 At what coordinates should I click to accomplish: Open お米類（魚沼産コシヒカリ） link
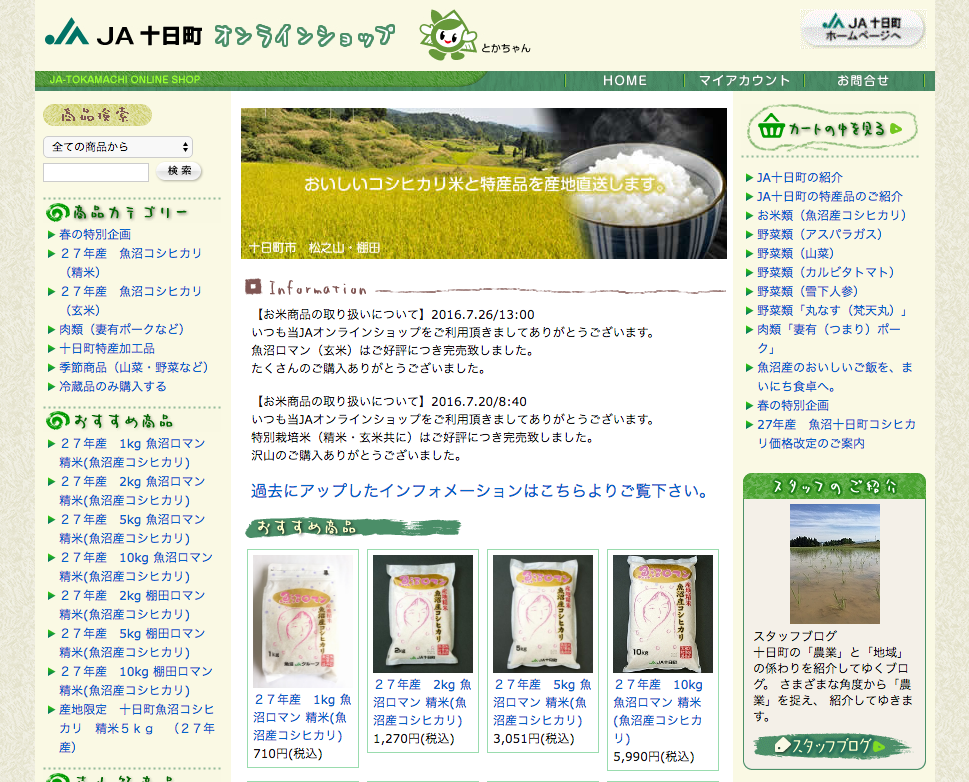tap(832, 215)
